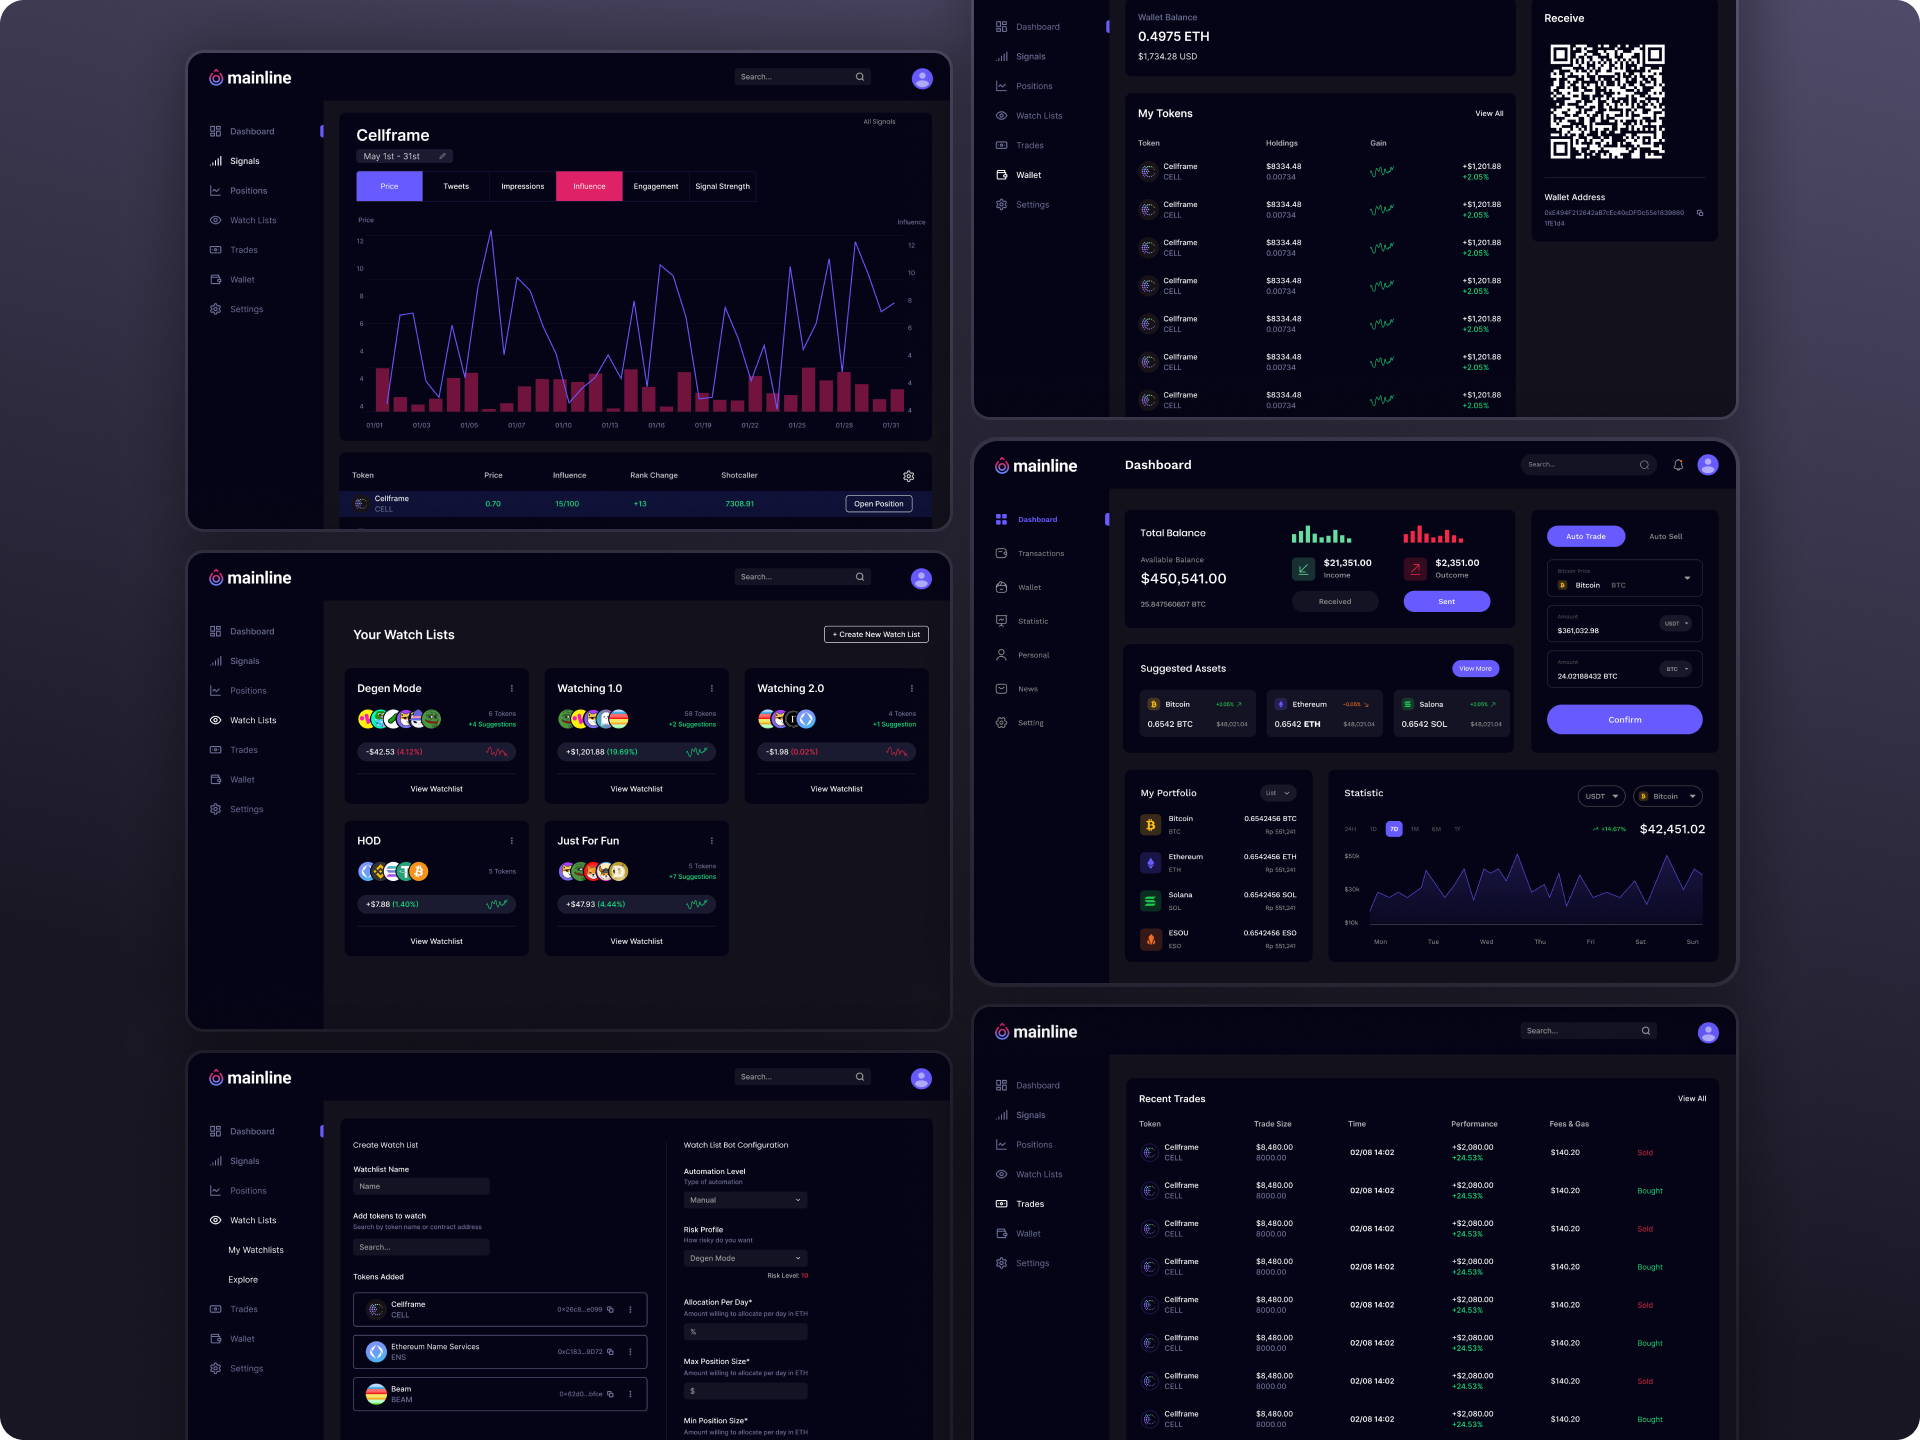Click the Bitcoin icon in the My Portfolio list
The image size is (1920, 1440).
pyautogui.click(x=1150, y=825)
